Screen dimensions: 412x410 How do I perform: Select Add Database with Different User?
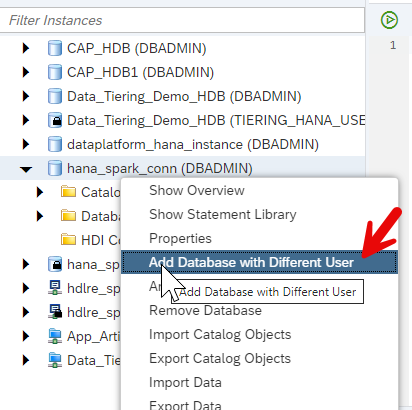point(259,262)
